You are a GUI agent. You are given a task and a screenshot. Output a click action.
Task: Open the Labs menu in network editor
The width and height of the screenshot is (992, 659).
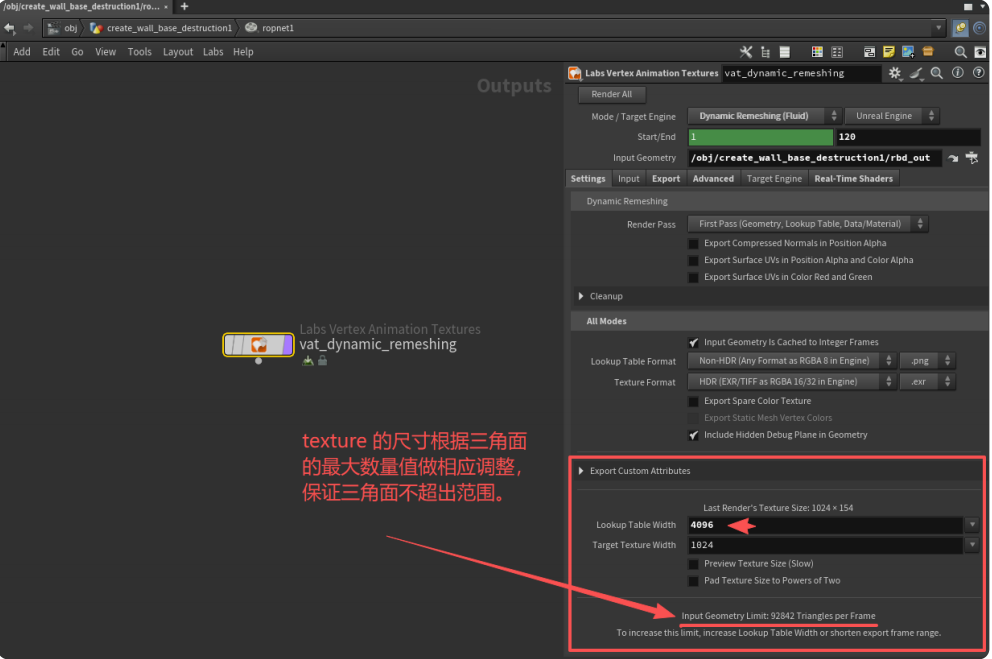(x=213, y=52)
